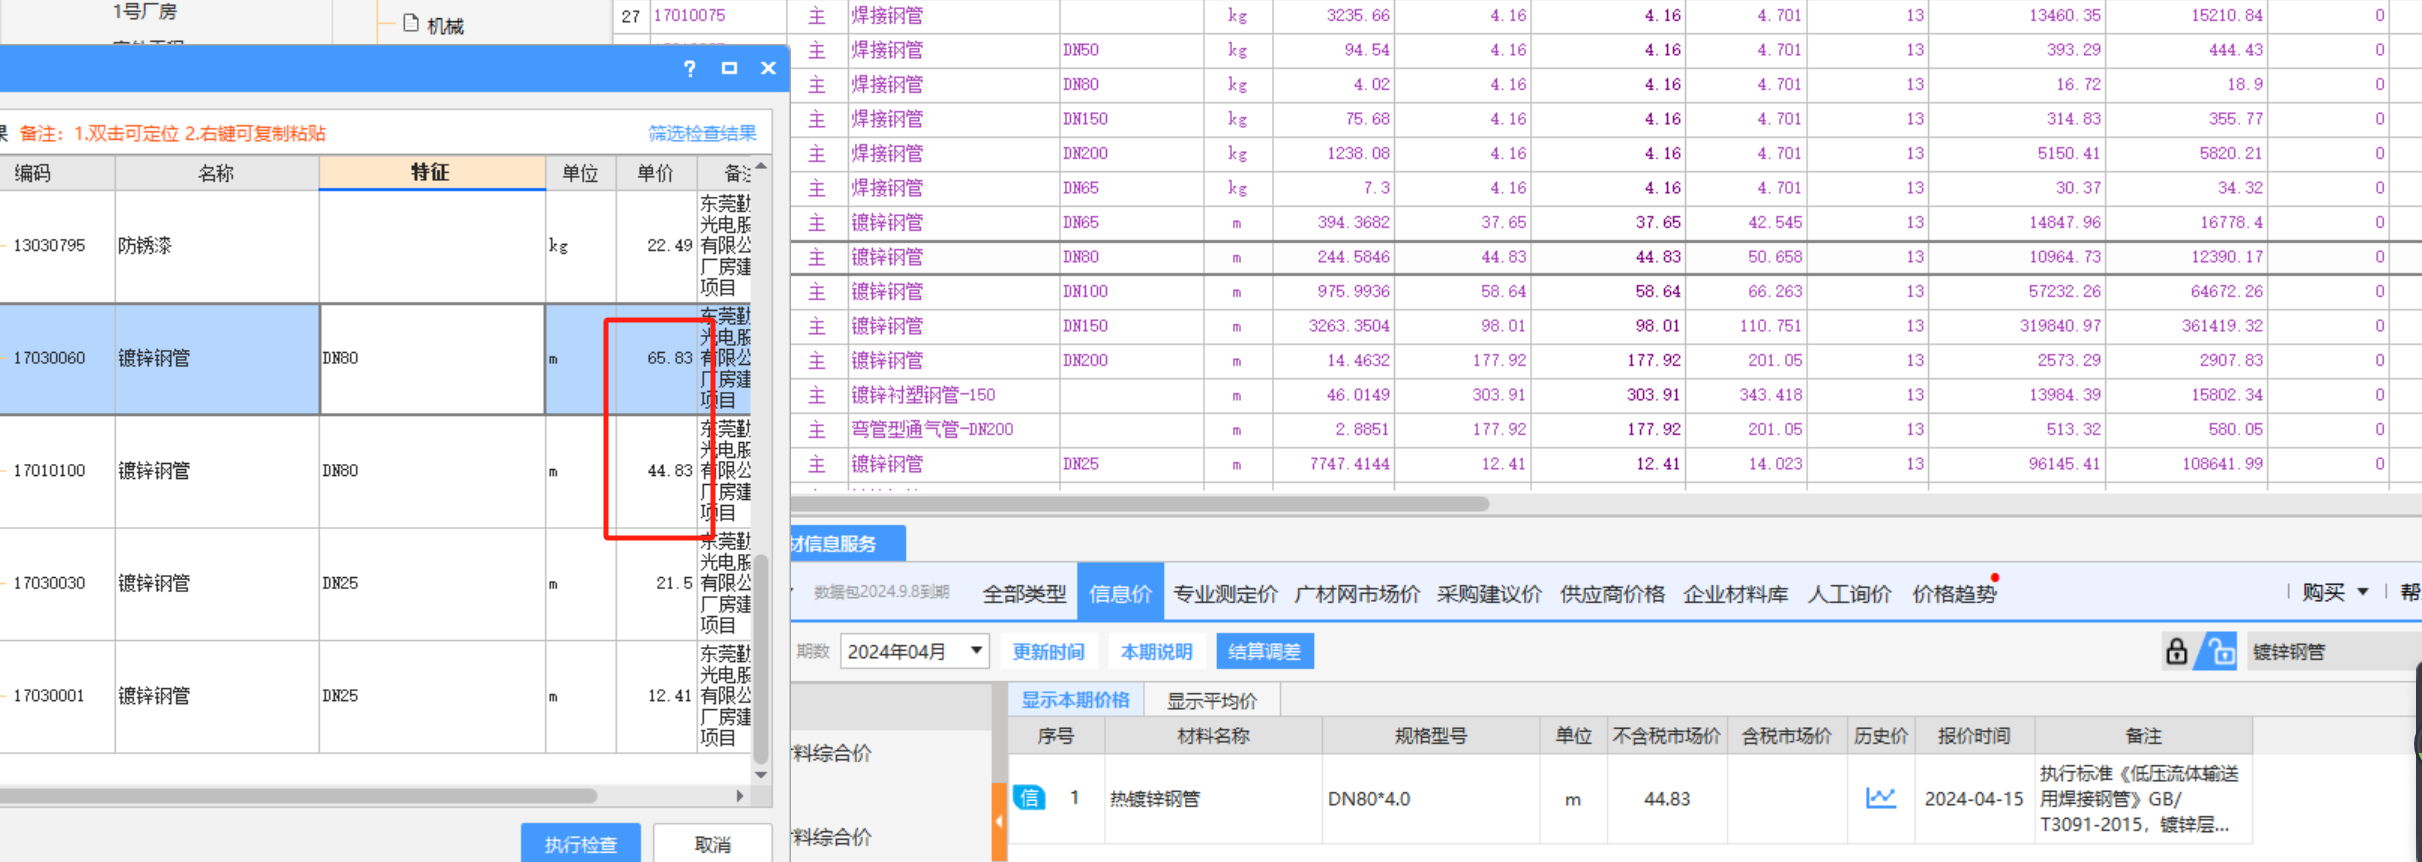Click the DN80*4.0 specification cell
This screenshot has height=862, width=2422.
pyautogui.click(x=1430, y=798)
